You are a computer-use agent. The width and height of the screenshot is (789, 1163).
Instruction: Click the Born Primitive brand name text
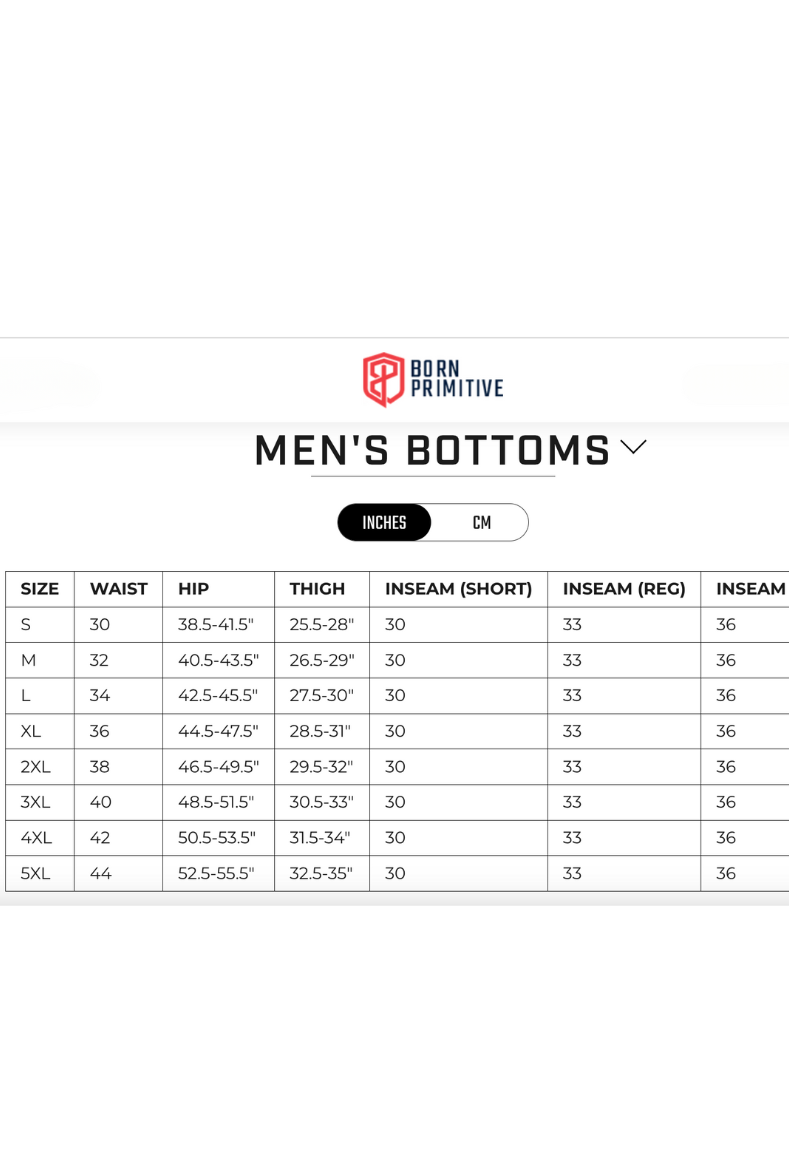(x=457, y=378)
